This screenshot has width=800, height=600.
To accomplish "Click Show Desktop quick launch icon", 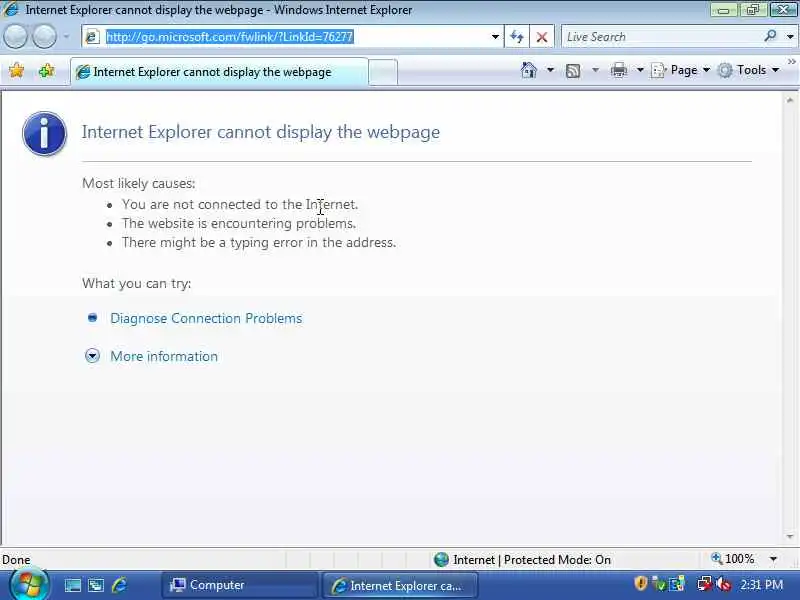I will 72,585.
